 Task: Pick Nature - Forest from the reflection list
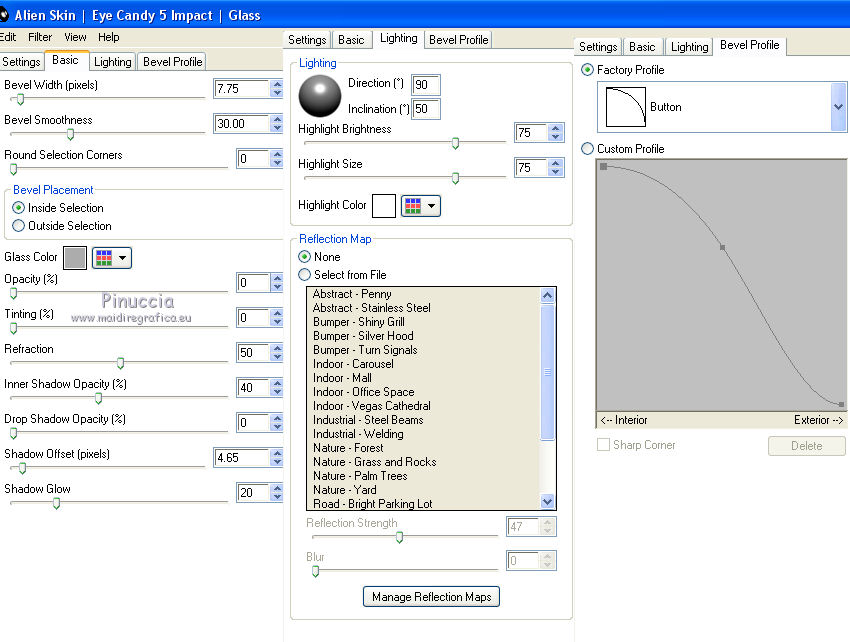348,448
